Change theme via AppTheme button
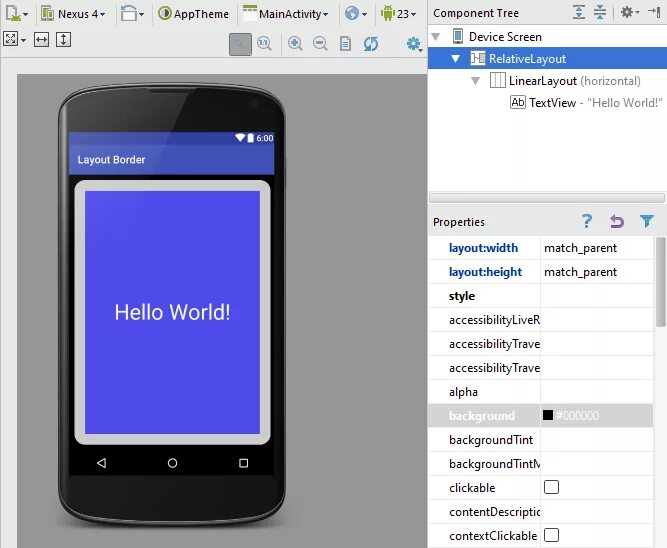 tap(193, 14)
